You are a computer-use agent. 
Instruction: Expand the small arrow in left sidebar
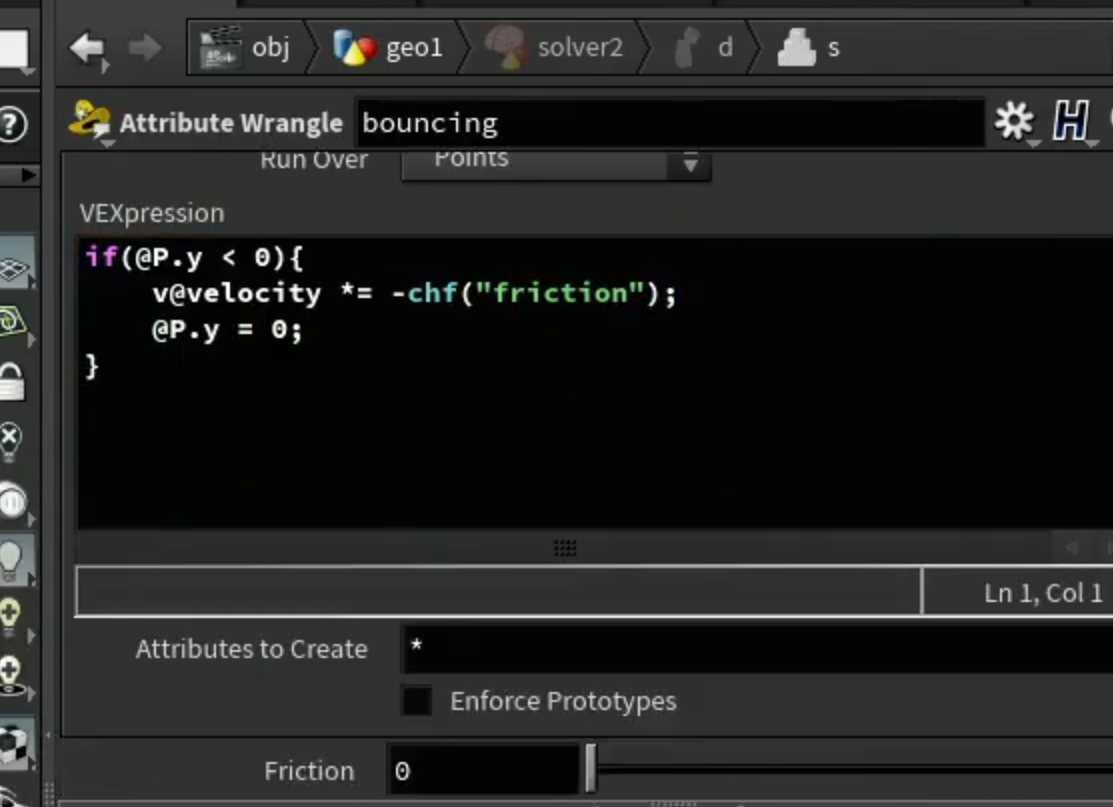pos(28,175)
